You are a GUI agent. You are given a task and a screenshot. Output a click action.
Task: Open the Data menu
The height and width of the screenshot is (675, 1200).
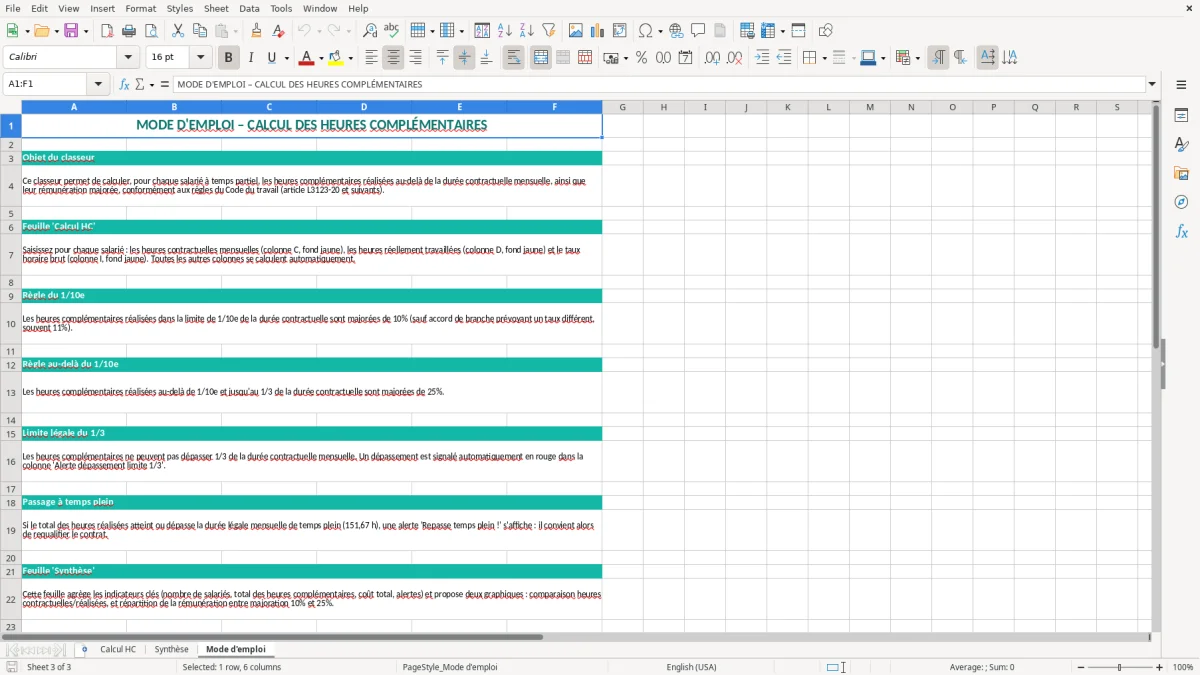pos(249,8)
